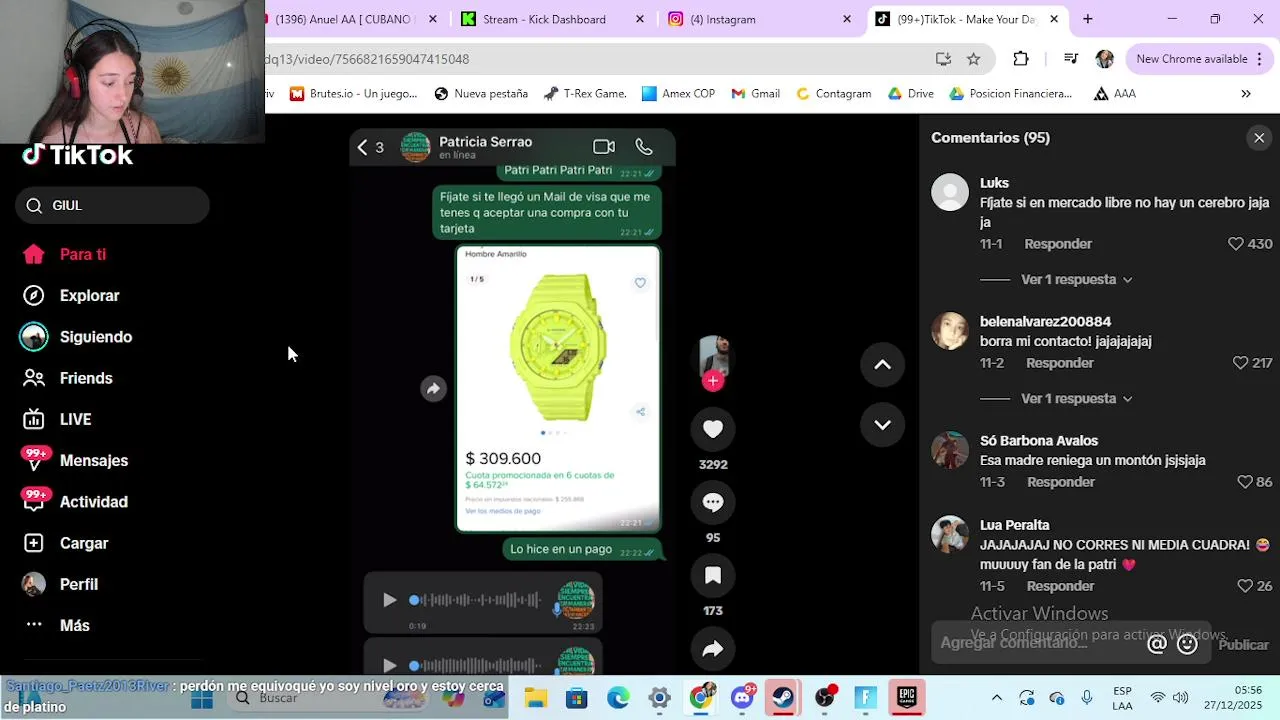Open Chrome media controls icon
Screen dimensions: 1280x720
pos(1071,59)
